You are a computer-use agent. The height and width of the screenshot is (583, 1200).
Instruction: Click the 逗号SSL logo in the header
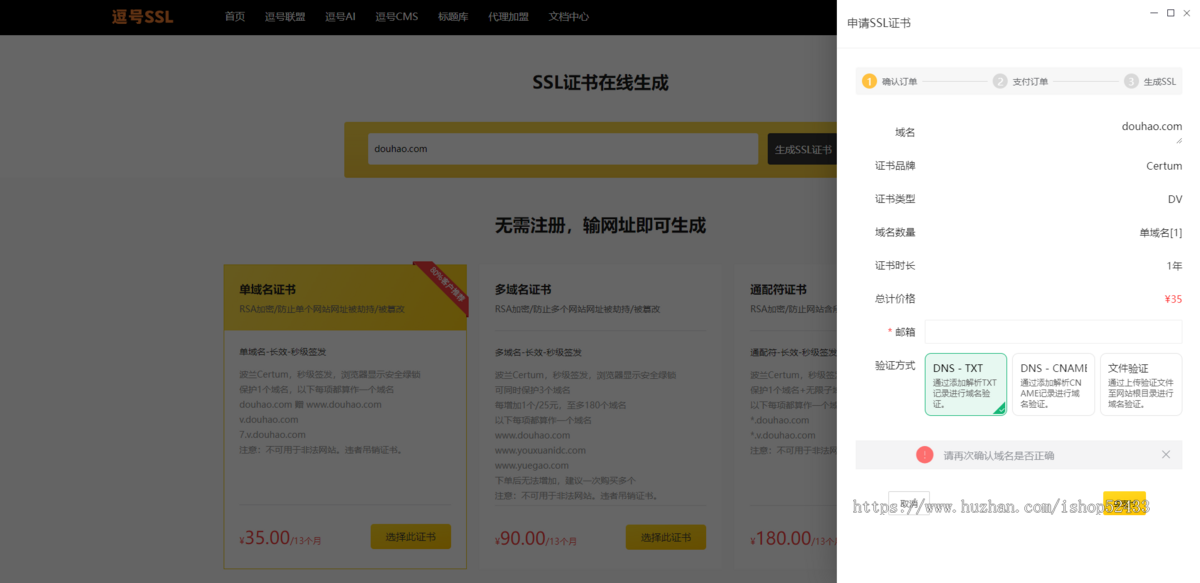[x=142, y=17]
